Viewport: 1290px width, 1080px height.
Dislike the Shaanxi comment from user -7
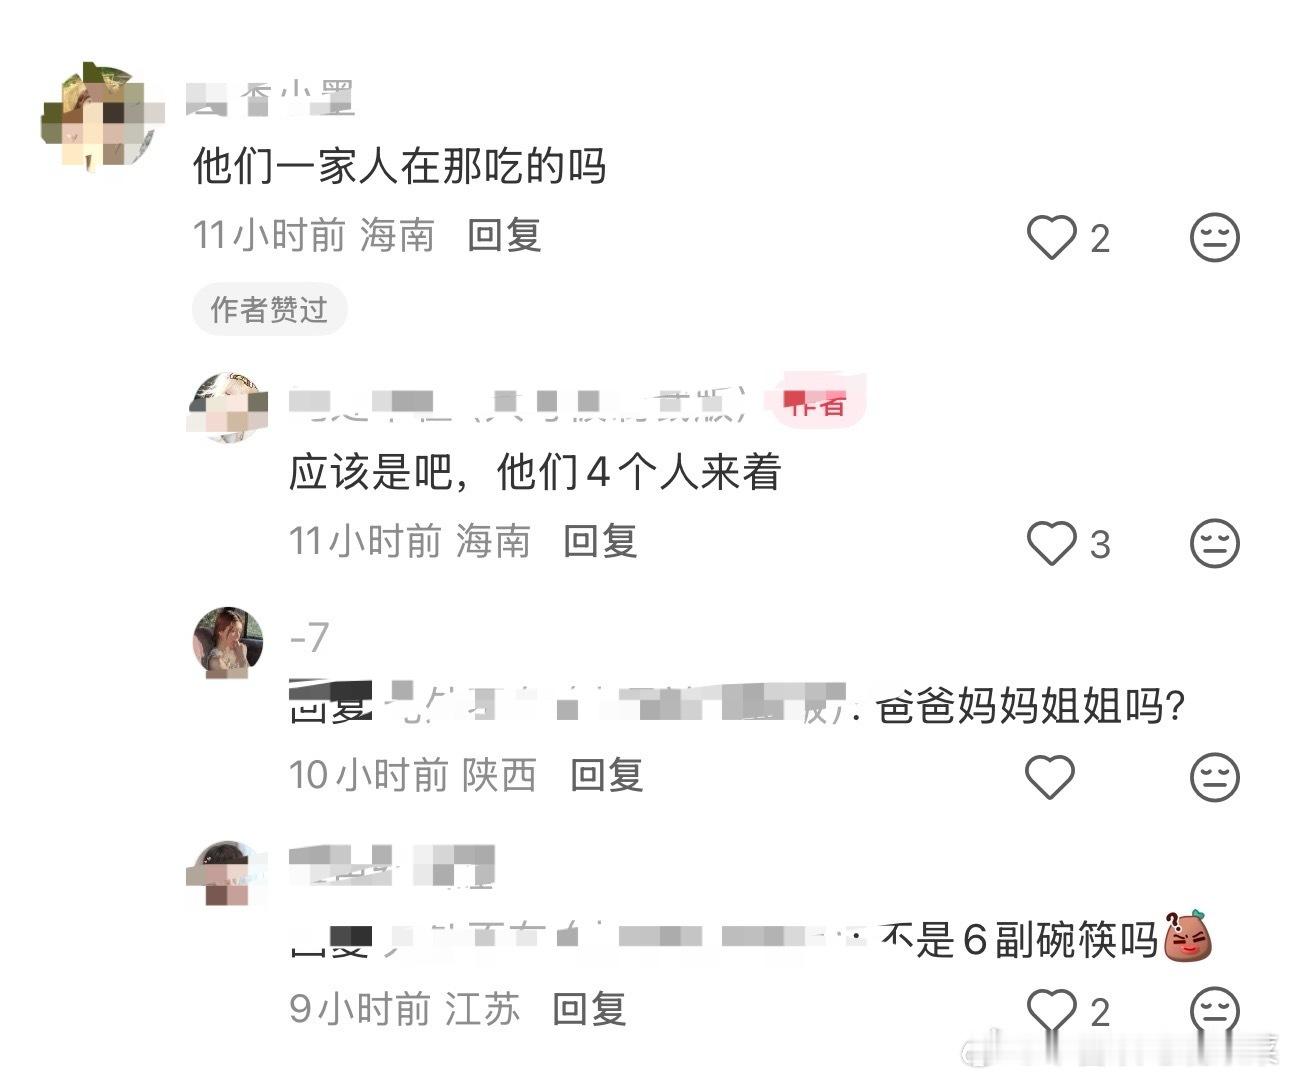point(1215,777)
